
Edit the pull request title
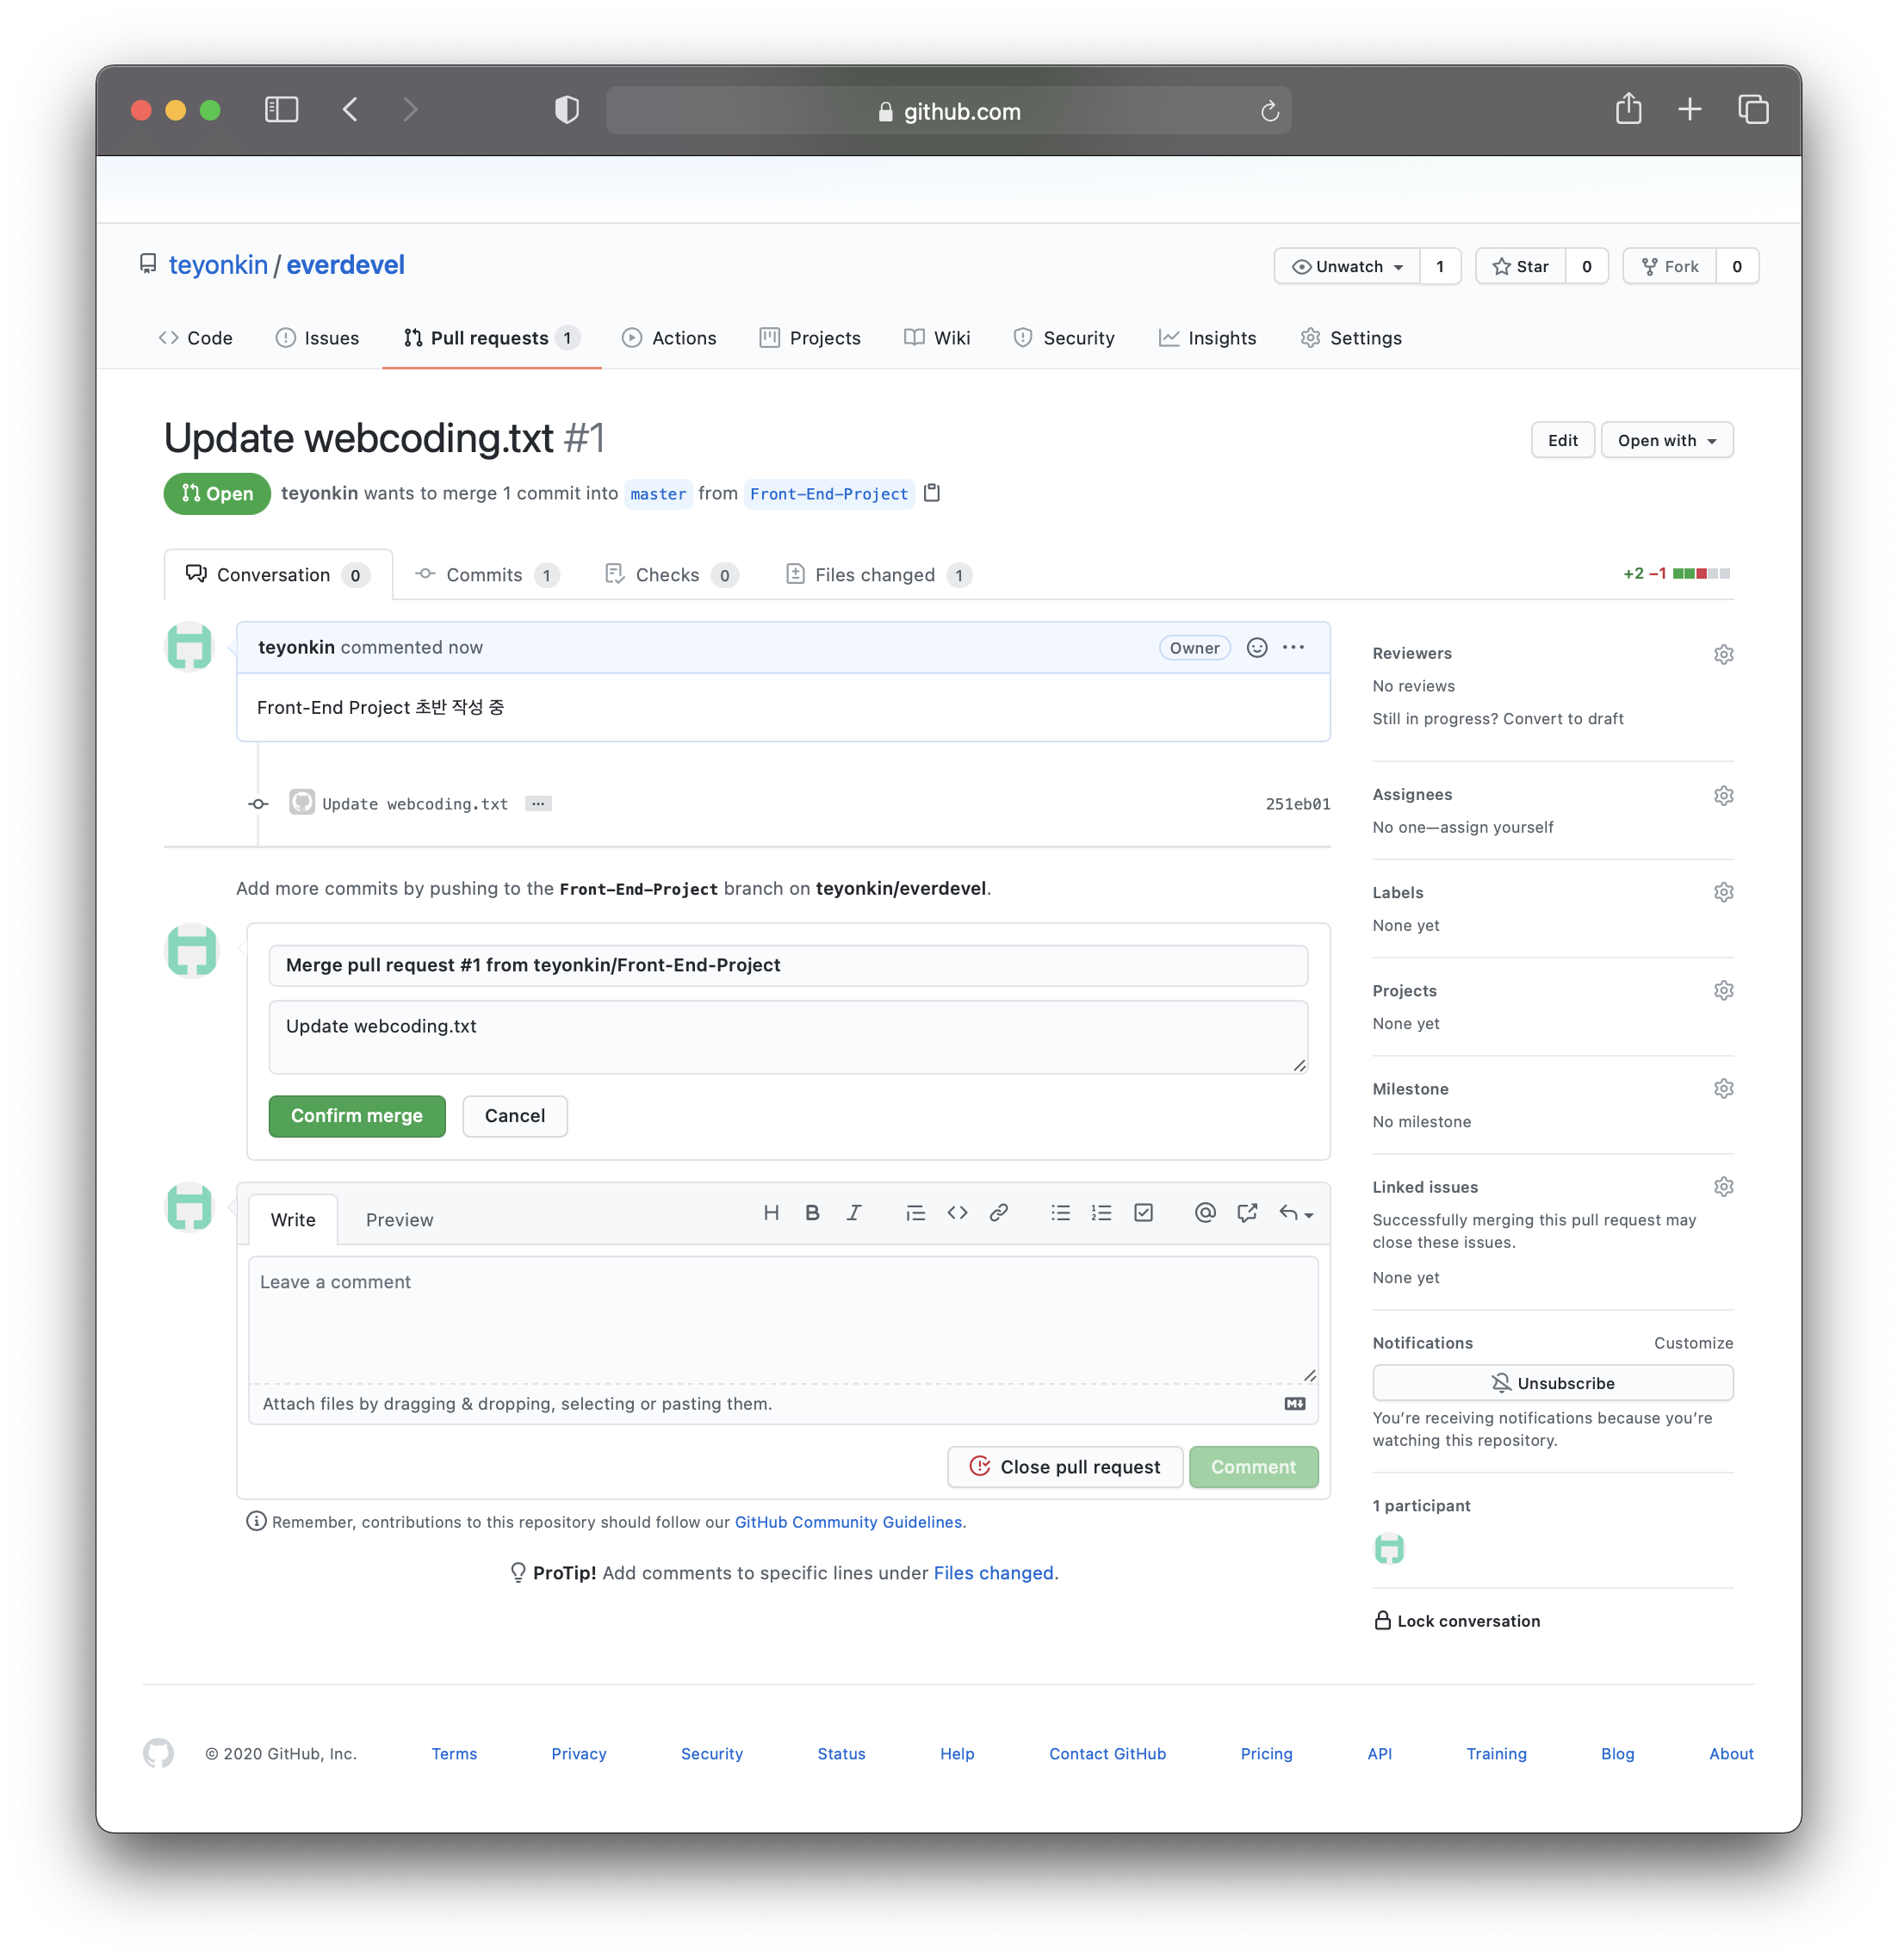(1562, 440)
